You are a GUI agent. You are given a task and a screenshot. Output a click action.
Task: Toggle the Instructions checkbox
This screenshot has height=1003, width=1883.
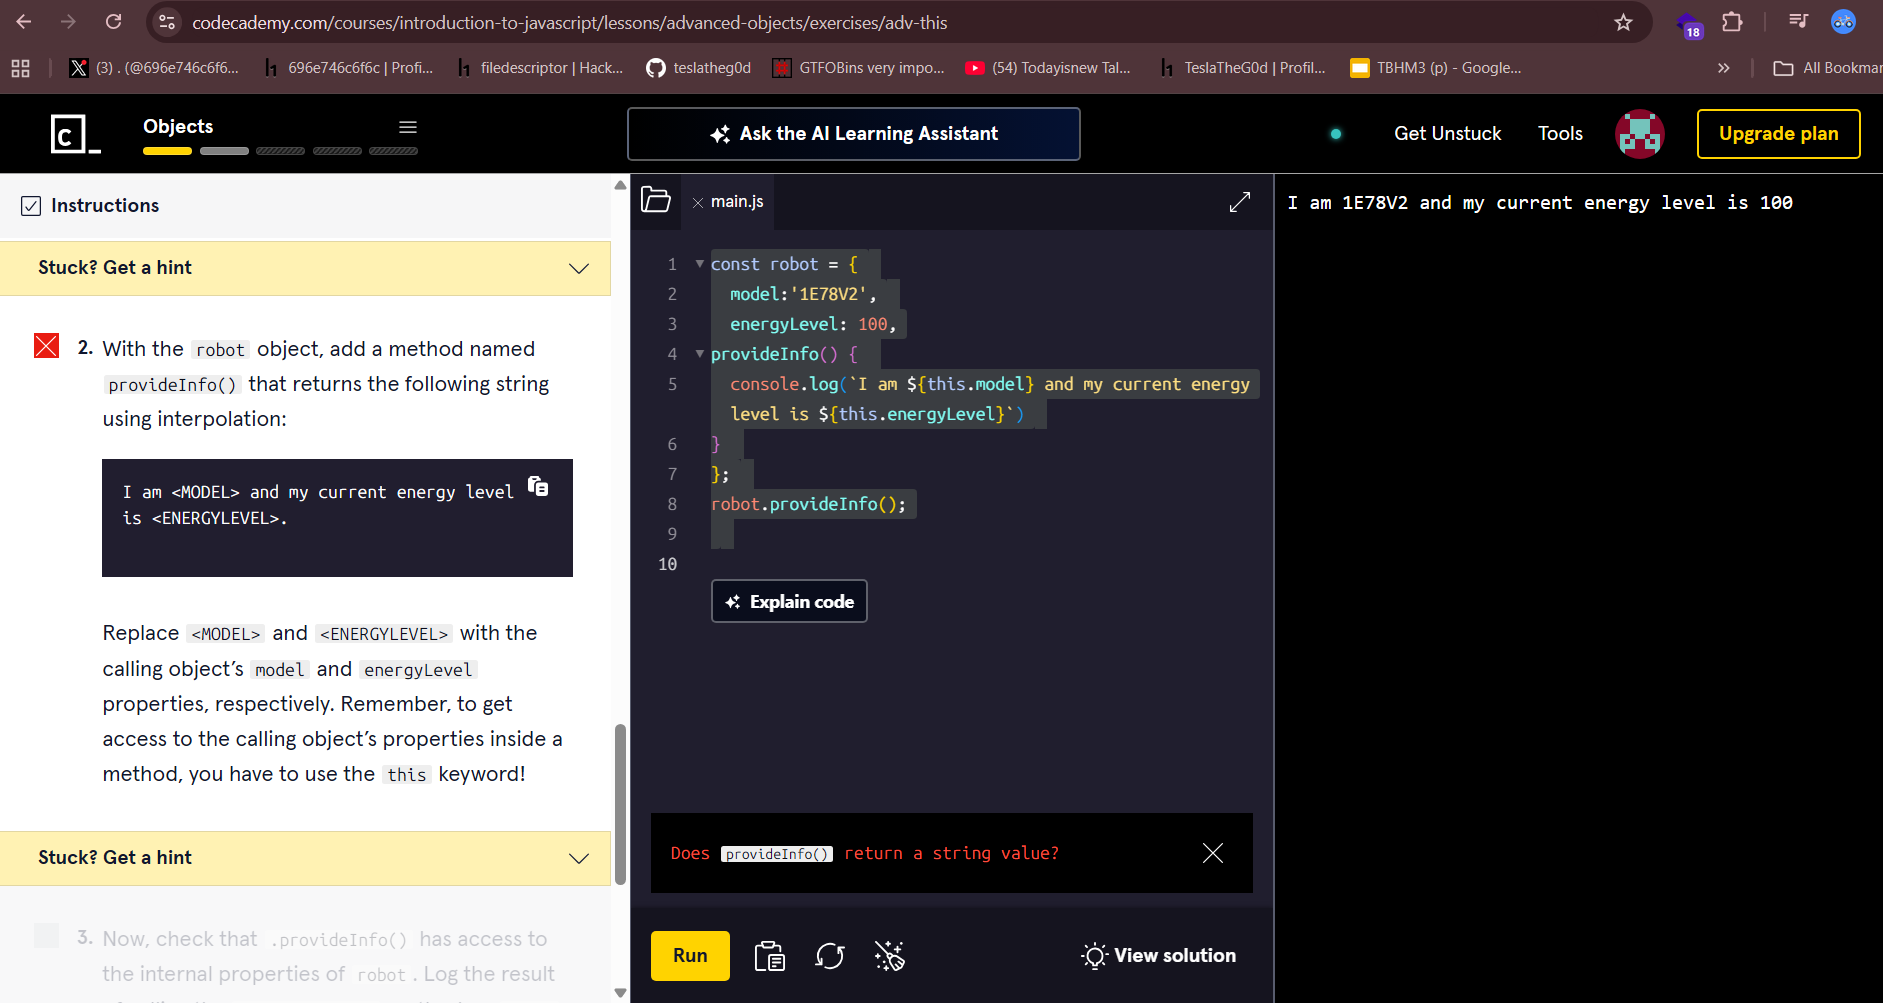coord(31,206)
